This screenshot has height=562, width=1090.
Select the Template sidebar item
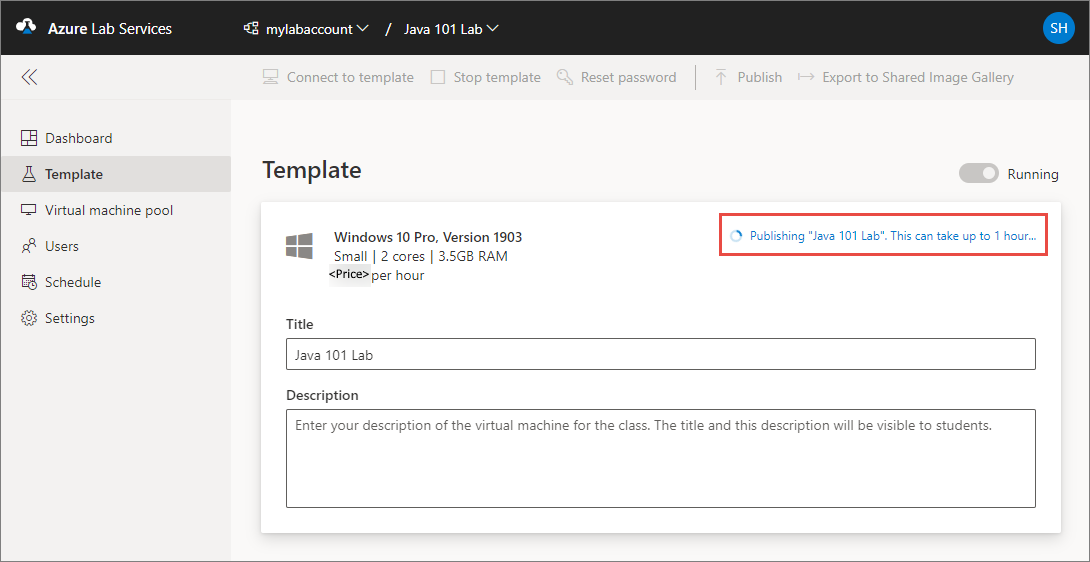coord(115,174)
